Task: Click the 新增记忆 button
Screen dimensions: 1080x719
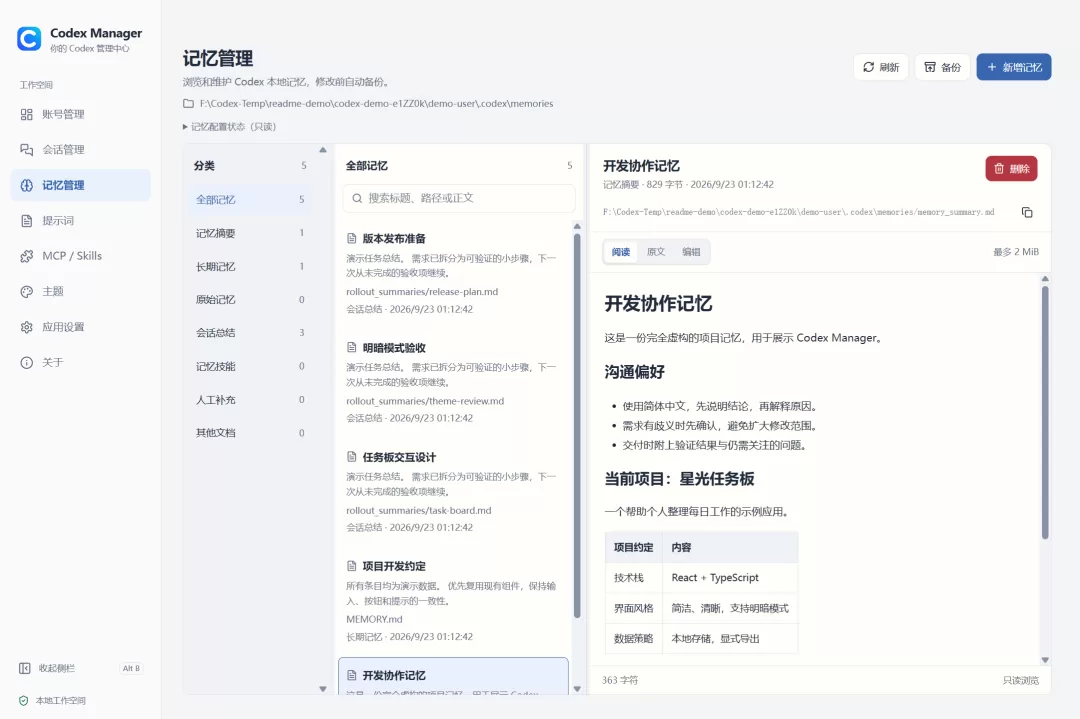Action: (1014, 67)
